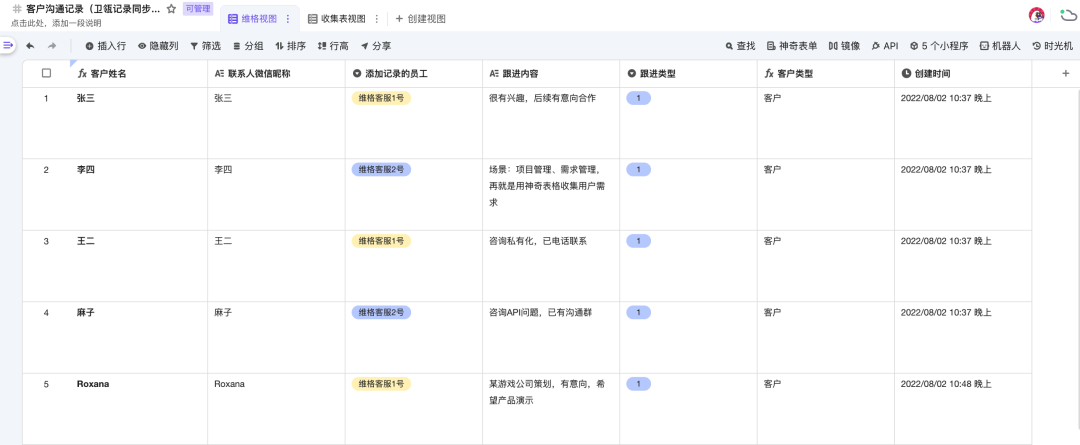Image resolution: width=1080 pixels, height=445 pixels.
Task: Click the 维格客服1号 tag in row 1
Action: [x=381, y=98]
